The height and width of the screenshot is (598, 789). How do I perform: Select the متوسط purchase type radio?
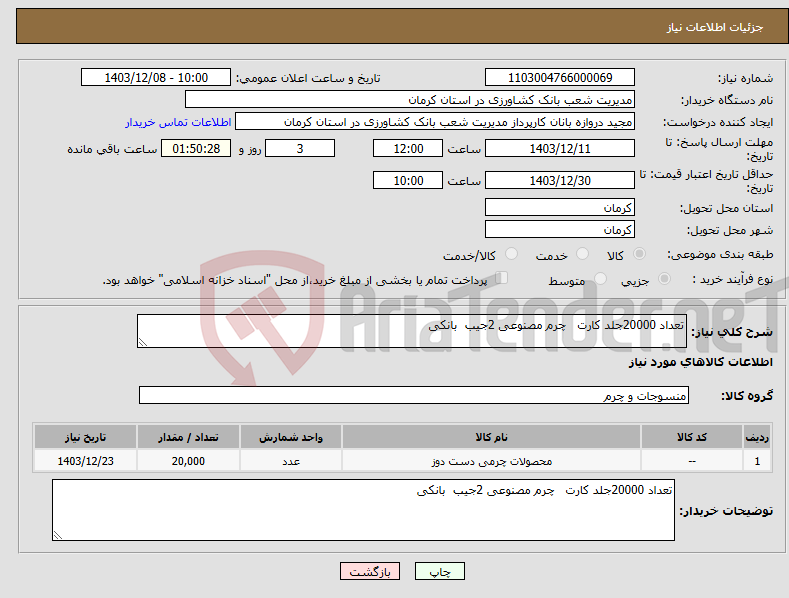pos(600,278)
